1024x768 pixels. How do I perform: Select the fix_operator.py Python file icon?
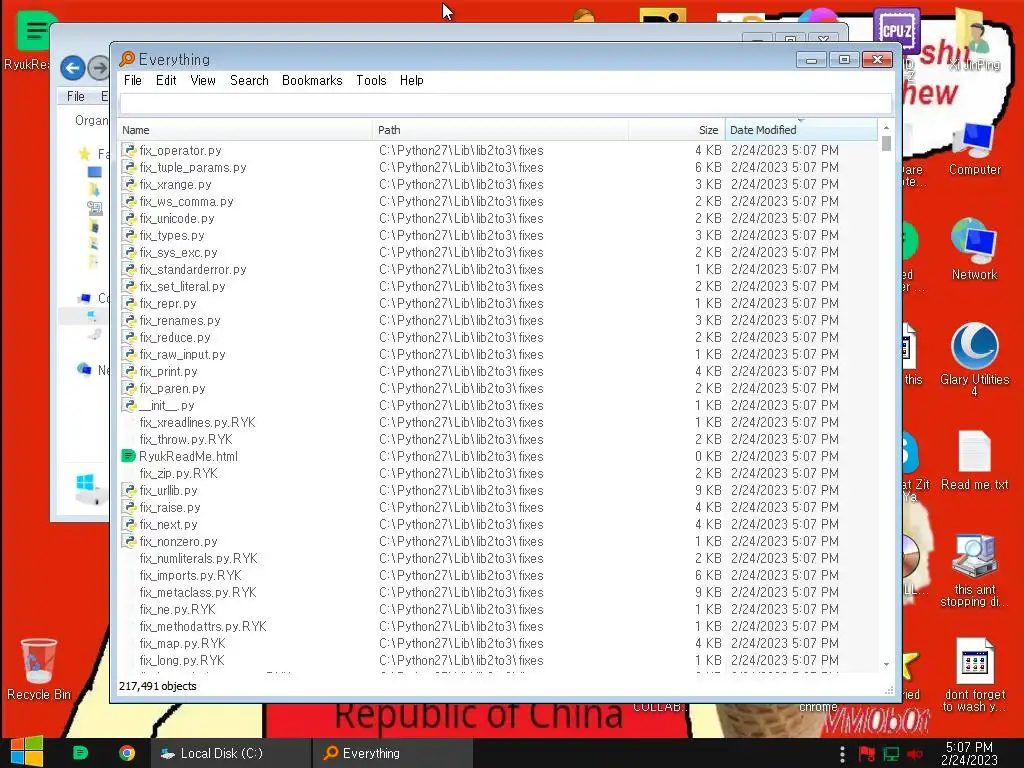pyautogui.click(x=129, y=150)
